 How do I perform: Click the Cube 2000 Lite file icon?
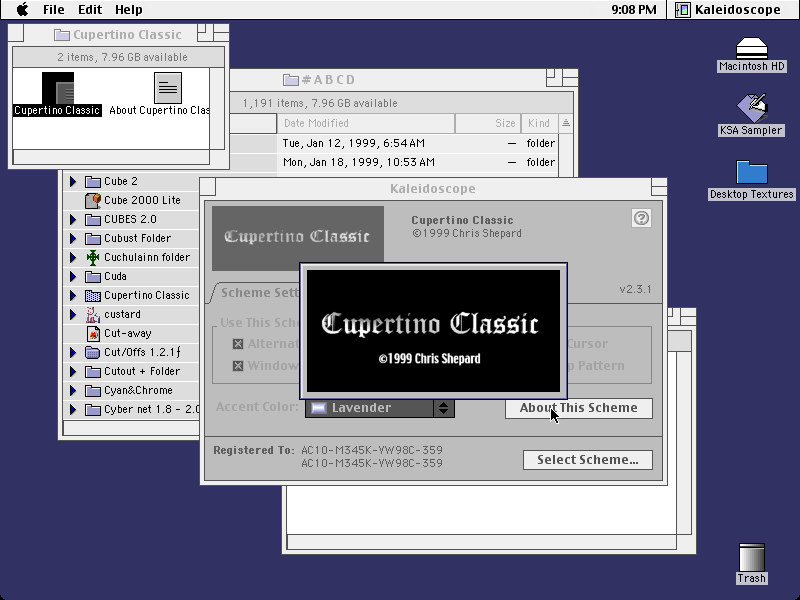(x=93, y=201)
